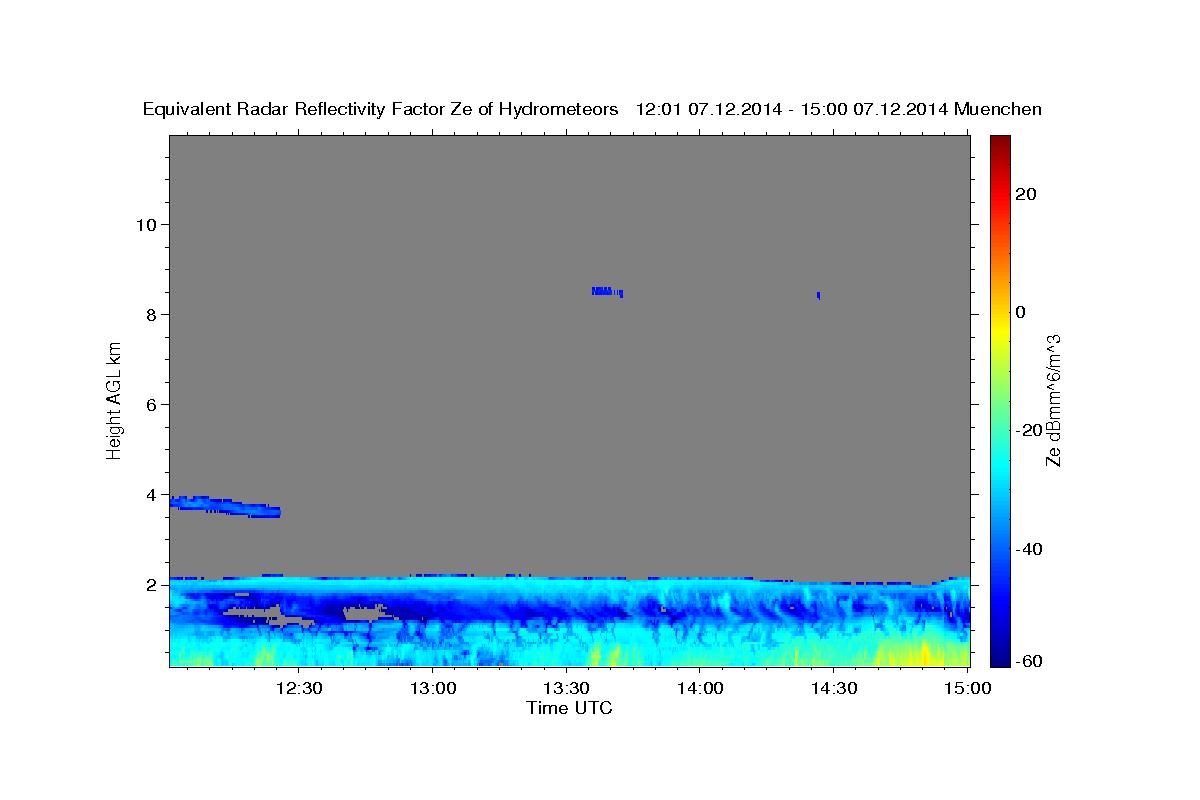Click the height tick label 8

coord(150,314)
